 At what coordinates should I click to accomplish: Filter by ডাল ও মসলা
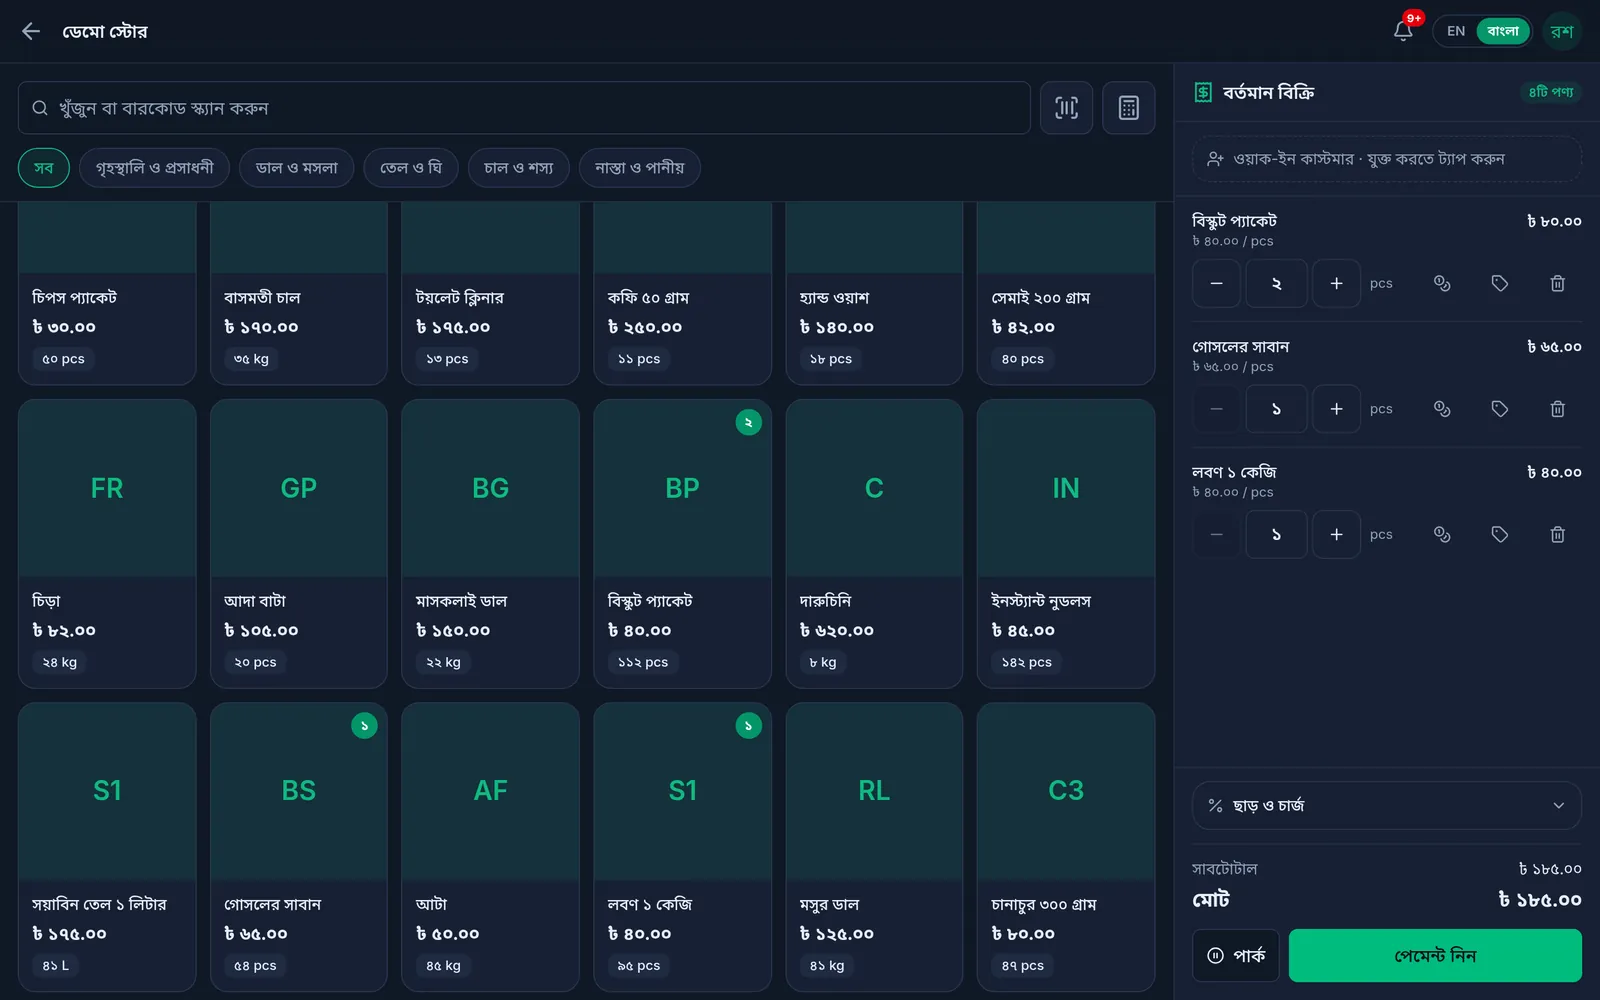point(297,168)
